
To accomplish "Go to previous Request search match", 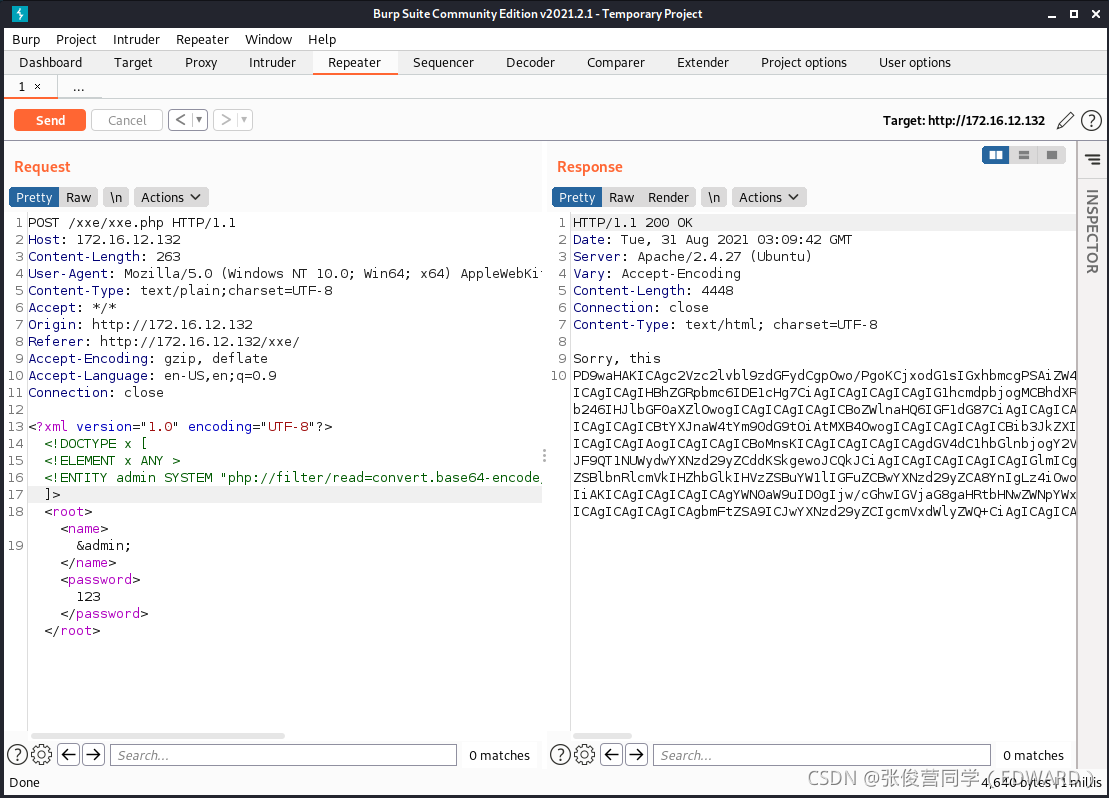I will [x=69, y=755].
